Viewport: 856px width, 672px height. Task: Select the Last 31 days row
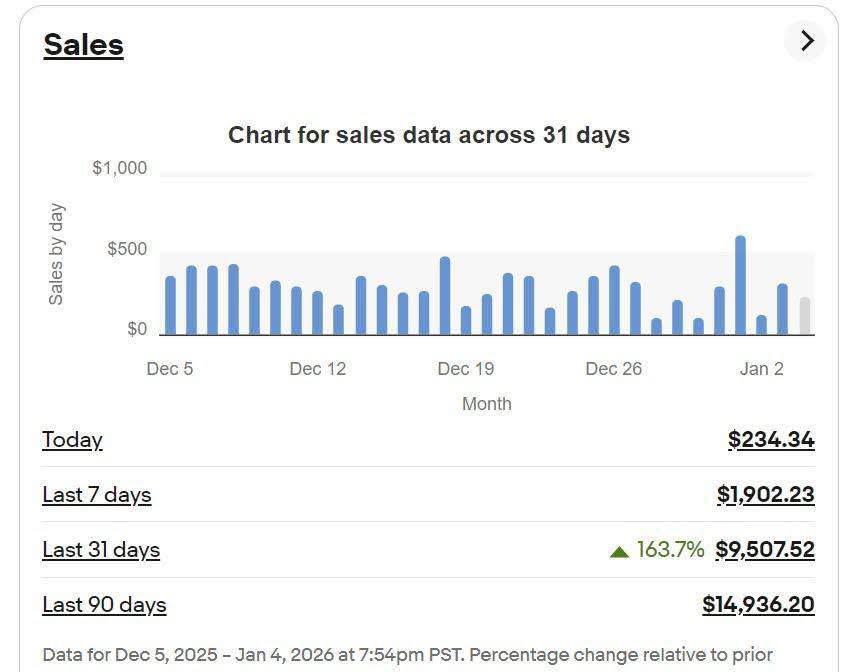[100, 549]
